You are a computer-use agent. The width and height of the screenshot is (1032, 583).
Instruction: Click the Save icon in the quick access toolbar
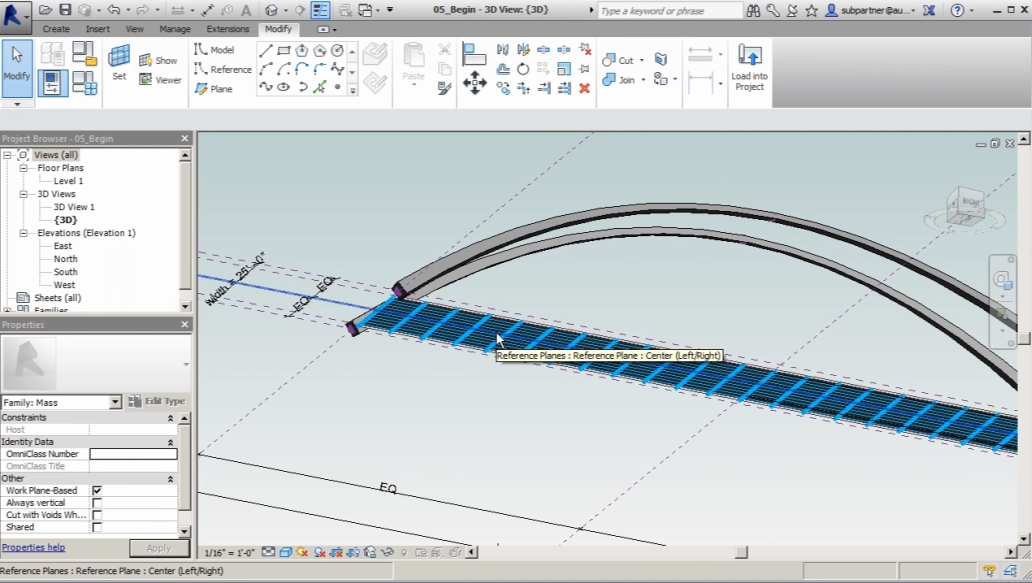click(x=65, y=10)
